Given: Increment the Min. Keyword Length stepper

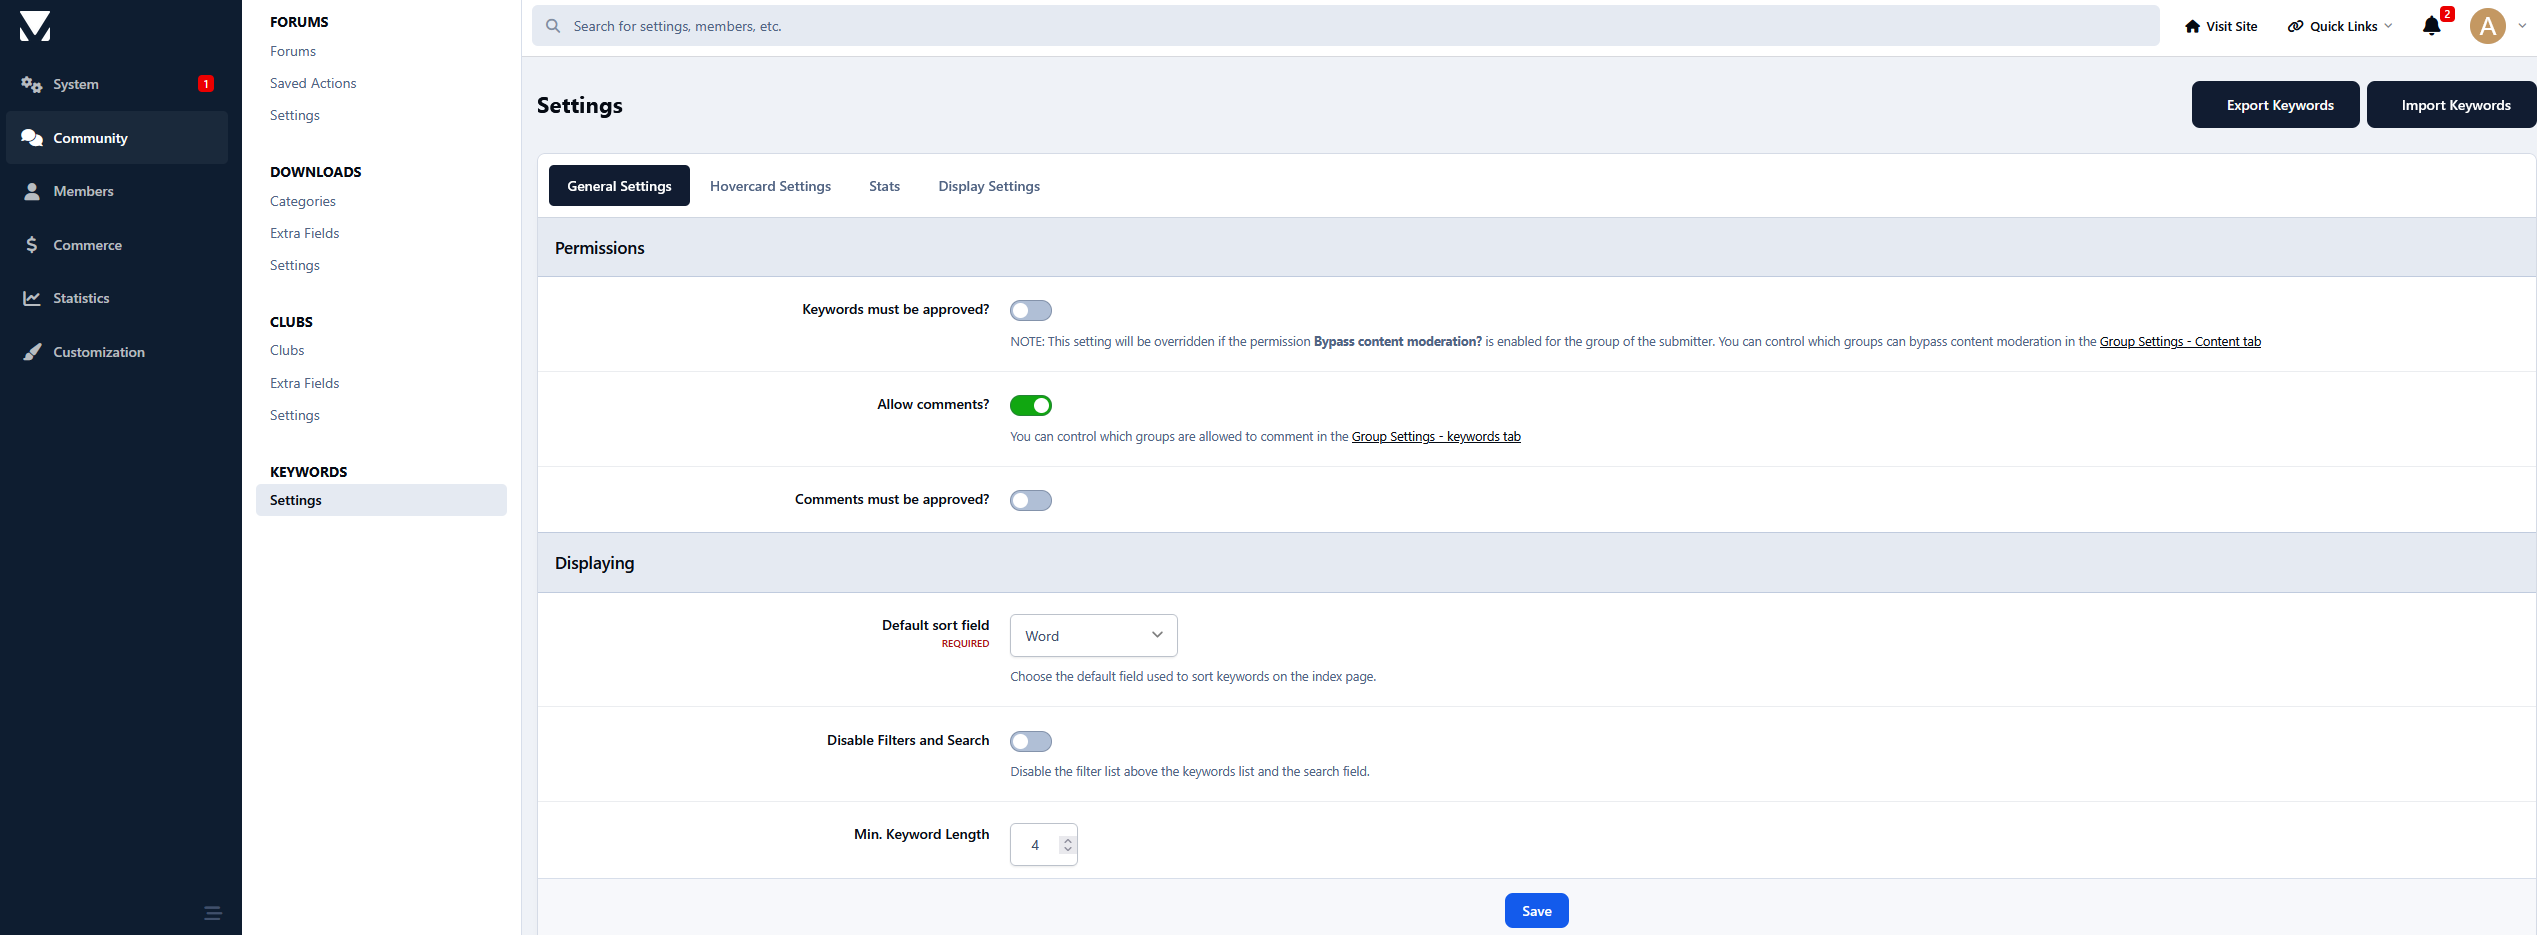Looking at the screenshot, I should 1068,840.
